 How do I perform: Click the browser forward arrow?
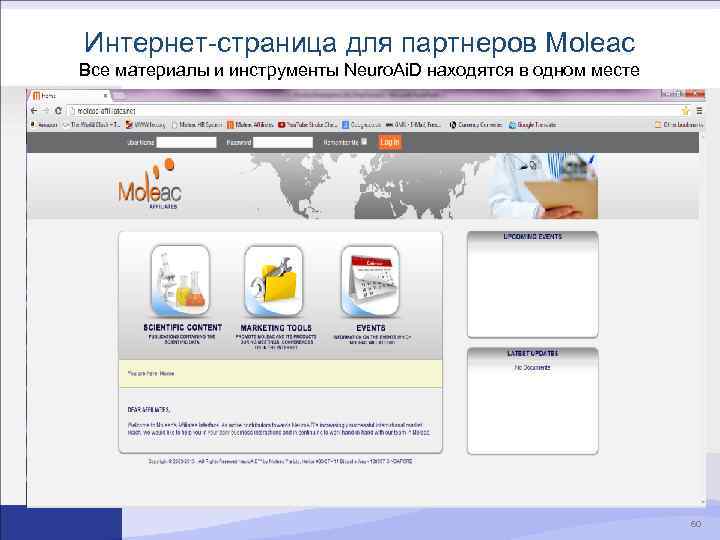(x=45, y=111)
